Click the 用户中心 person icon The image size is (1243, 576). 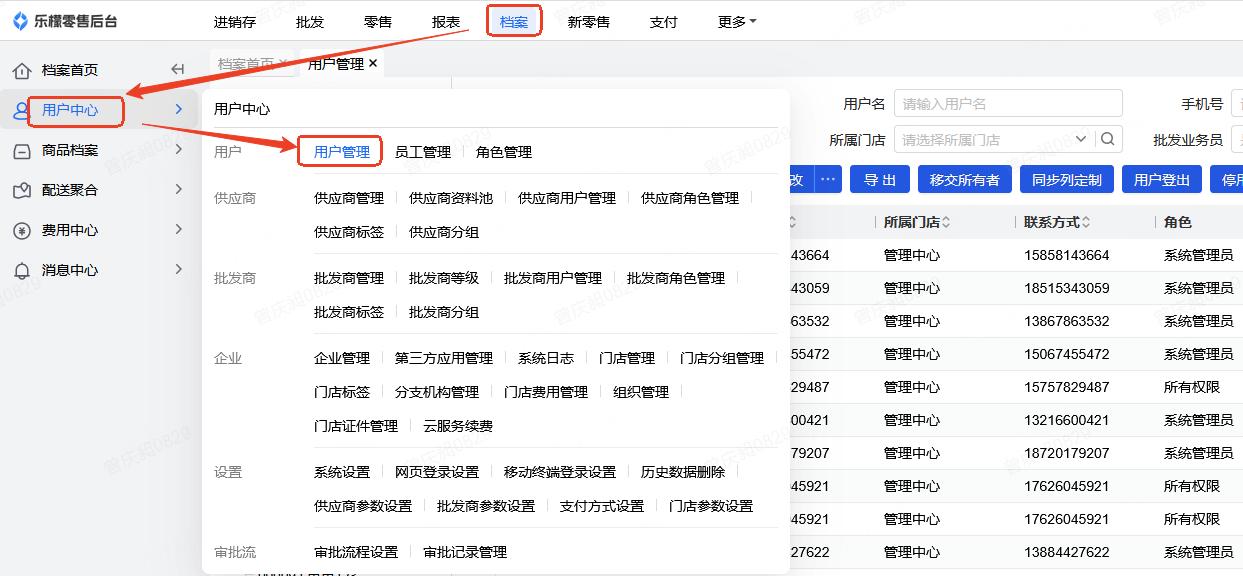(21, 110)
